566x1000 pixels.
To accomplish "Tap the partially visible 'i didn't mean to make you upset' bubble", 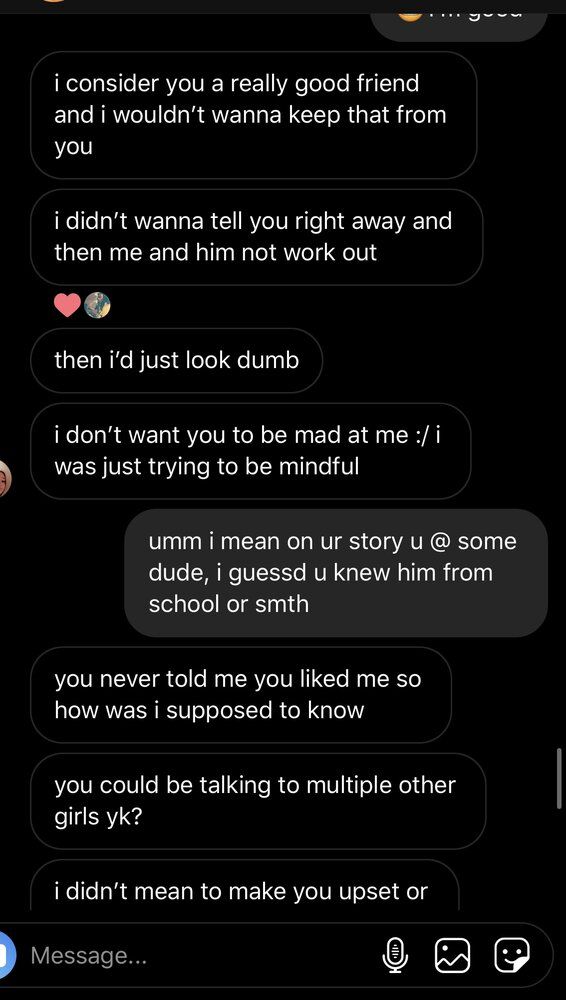I will (x=244, y=885).
